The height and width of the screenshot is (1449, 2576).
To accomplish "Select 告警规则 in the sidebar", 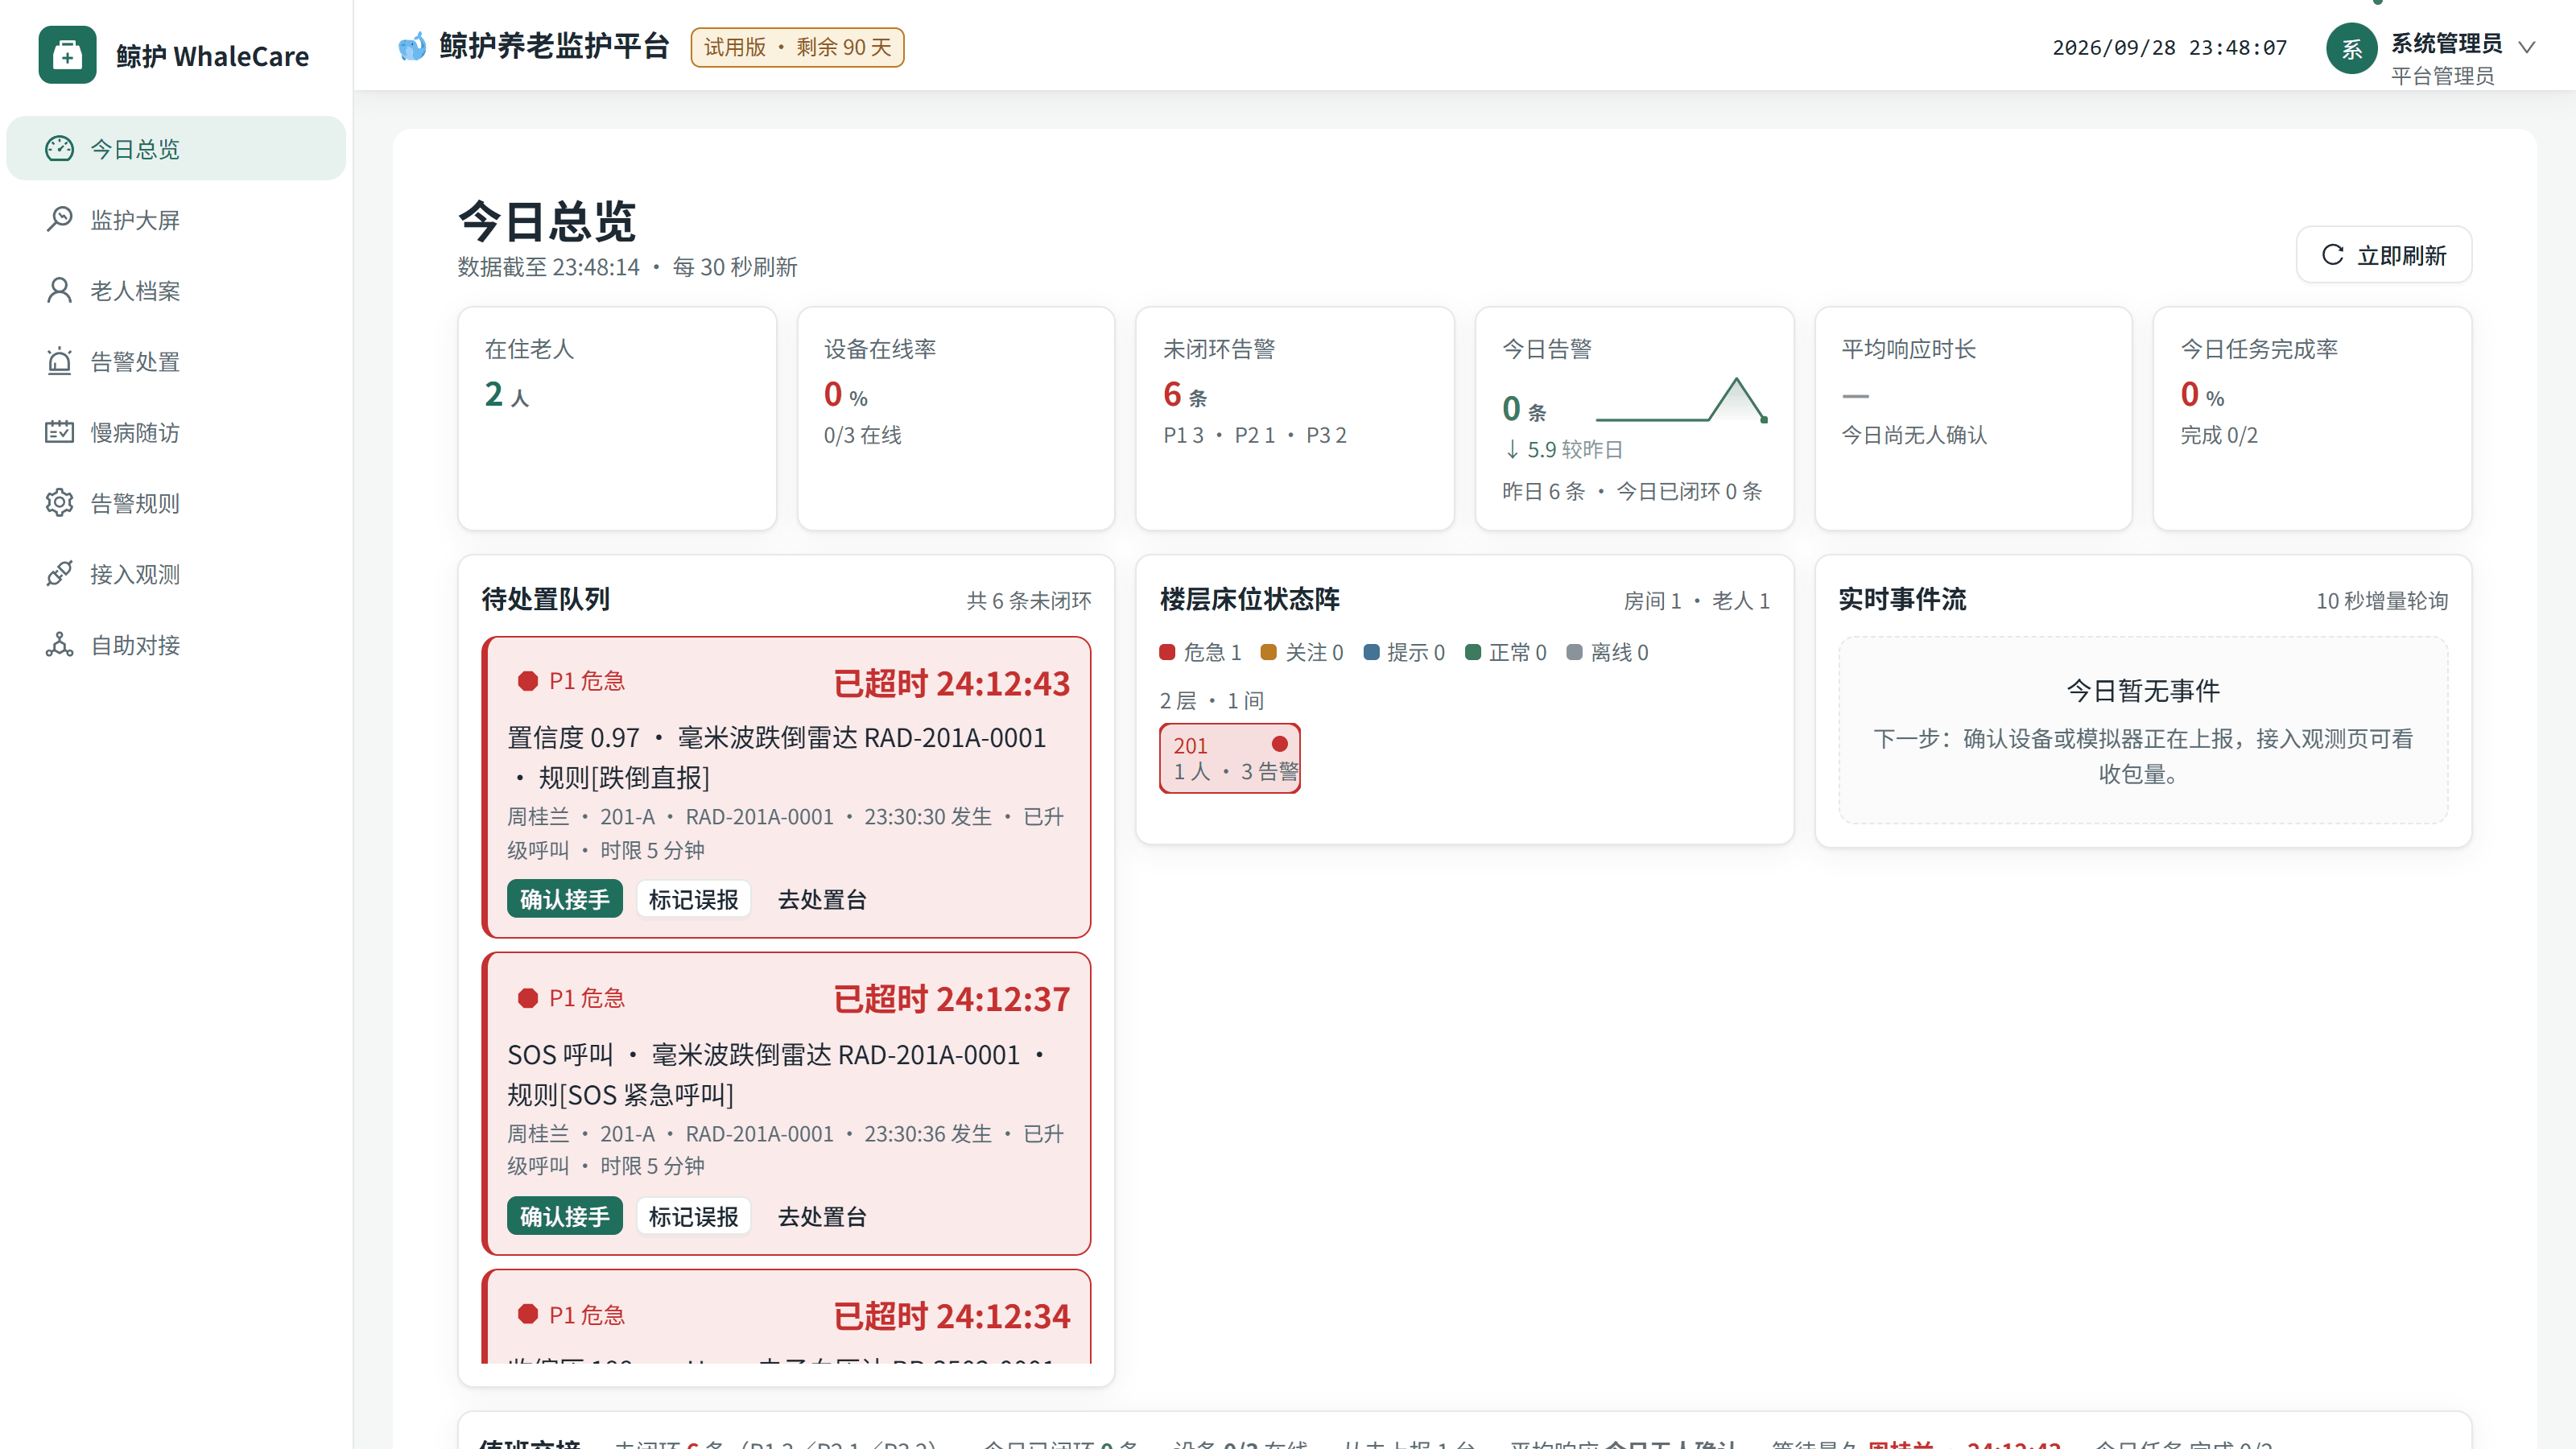I will [x=176, y=502].
